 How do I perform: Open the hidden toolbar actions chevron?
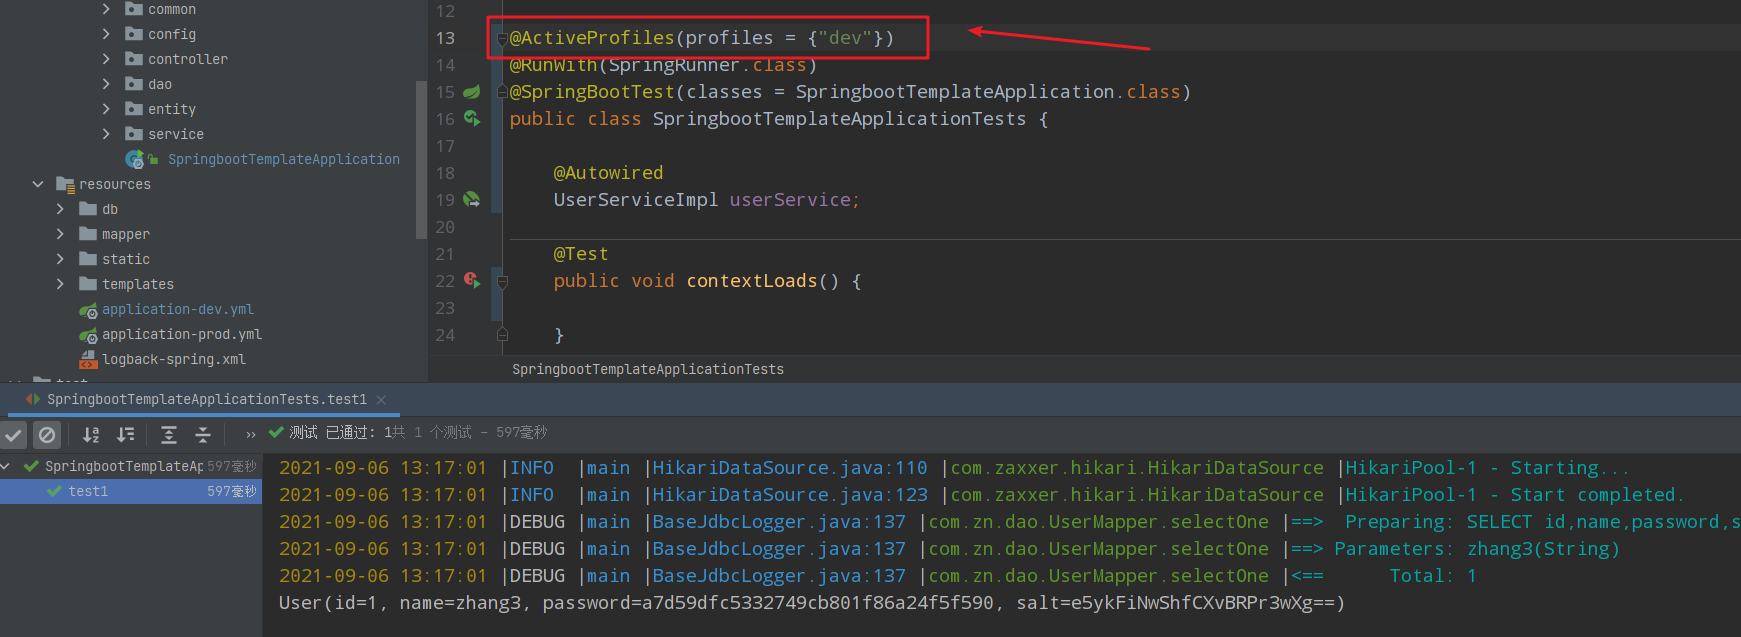point(250,435)
